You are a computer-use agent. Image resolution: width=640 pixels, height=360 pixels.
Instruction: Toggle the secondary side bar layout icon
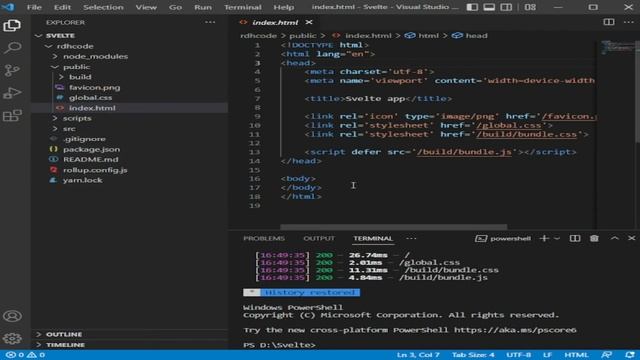click(x=506, y=7)
